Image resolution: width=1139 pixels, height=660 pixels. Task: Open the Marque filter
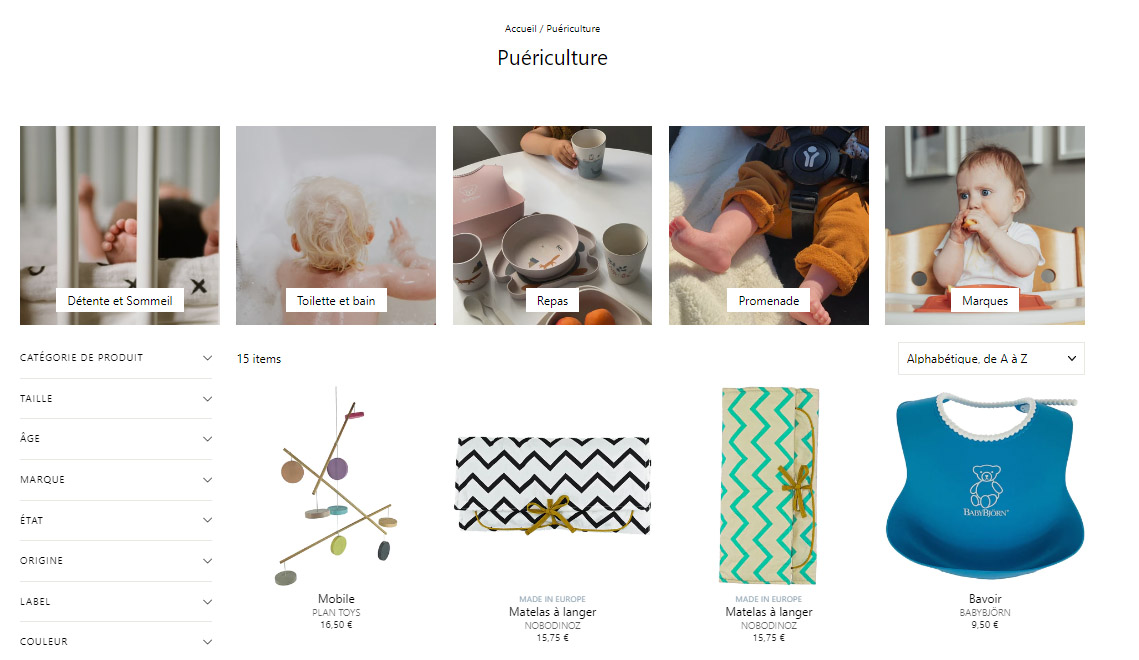tap(116, 480)
